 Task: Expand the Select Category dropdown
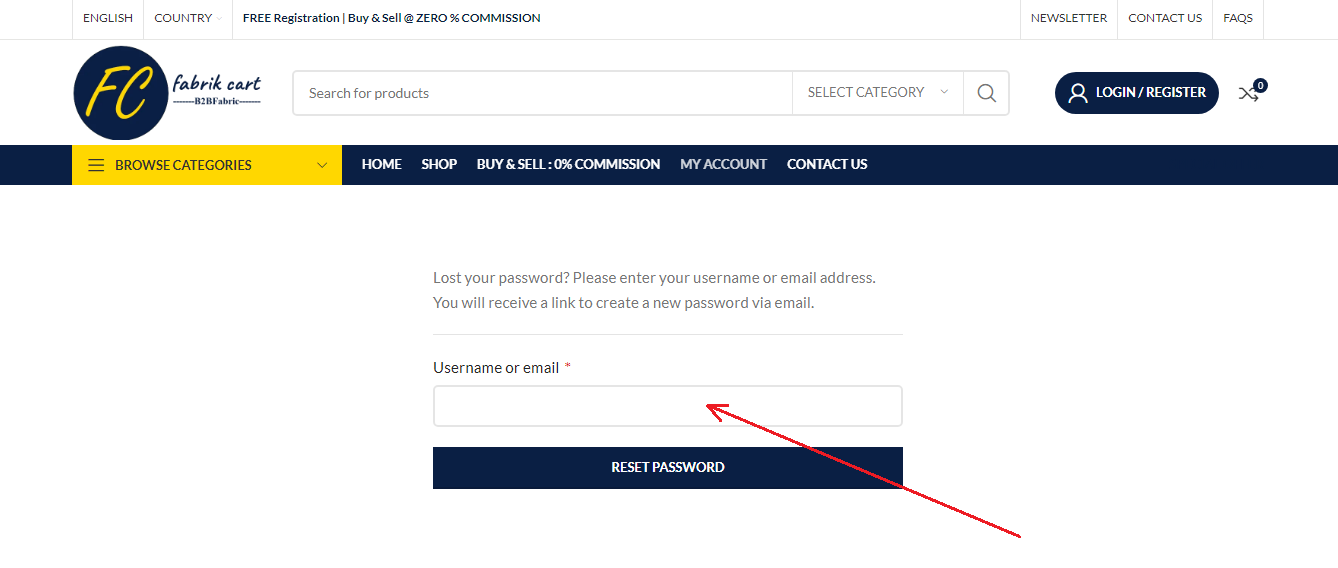tap(878, 92)
